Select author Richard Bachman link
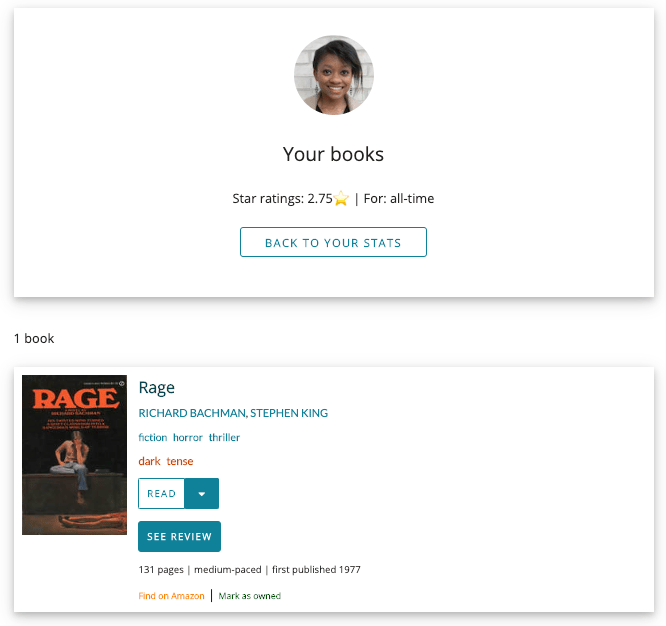This screenshot has width=666, height=626. pos(192,413)
